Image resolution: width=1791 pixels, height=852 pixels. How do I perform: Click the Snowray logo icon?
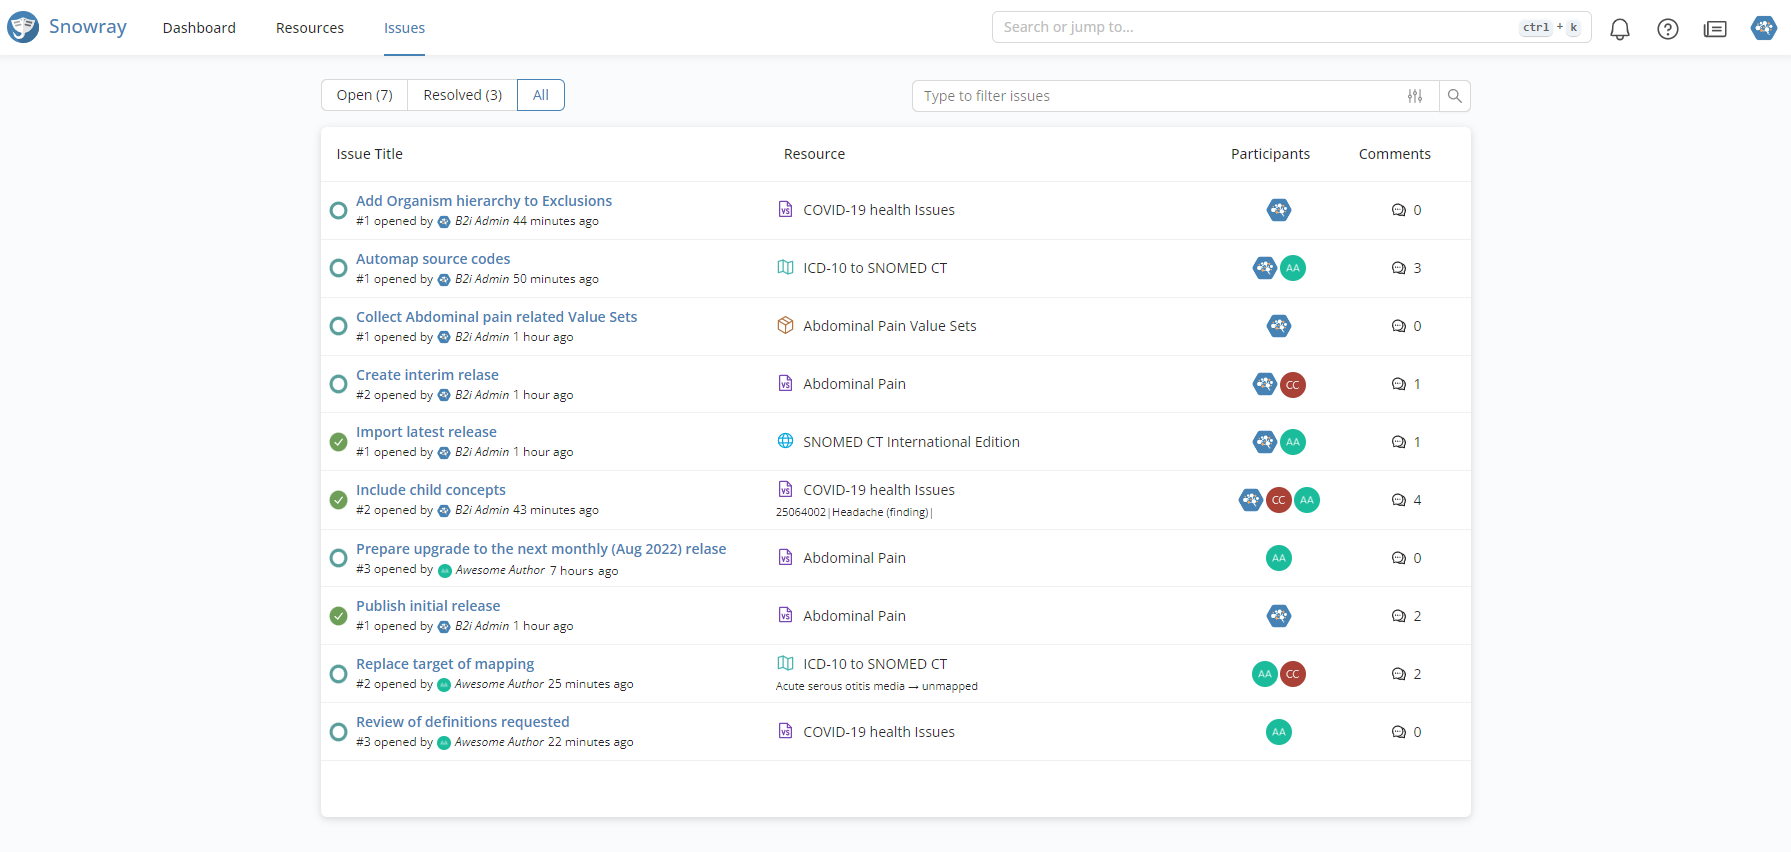23,27
